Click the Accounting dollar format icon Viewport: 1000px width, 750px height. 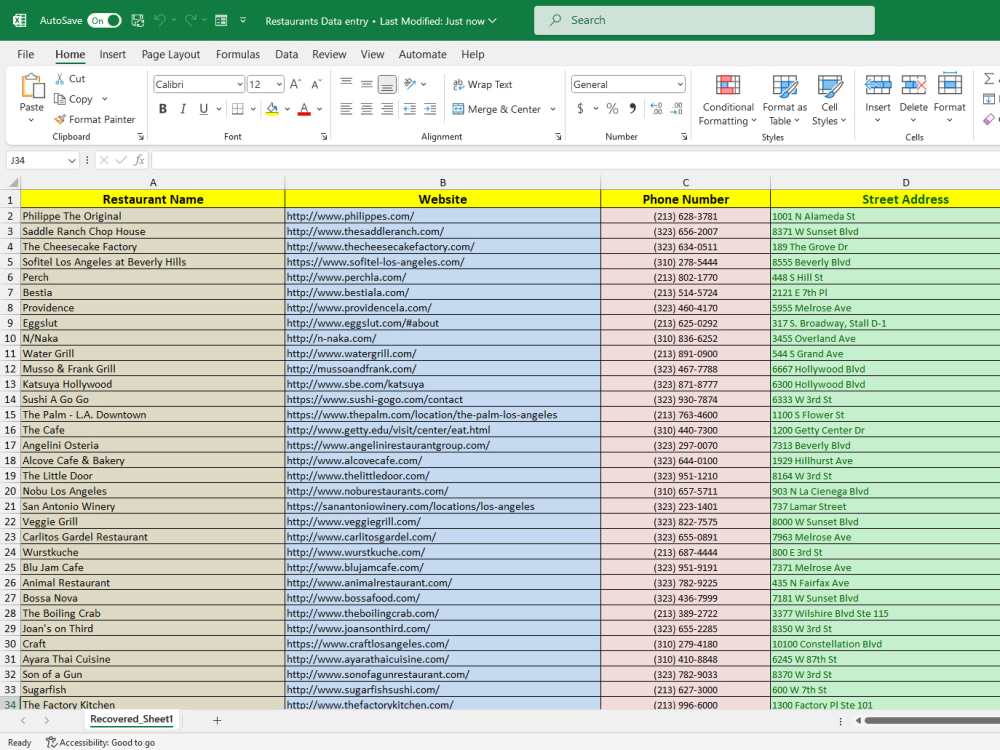580,108
